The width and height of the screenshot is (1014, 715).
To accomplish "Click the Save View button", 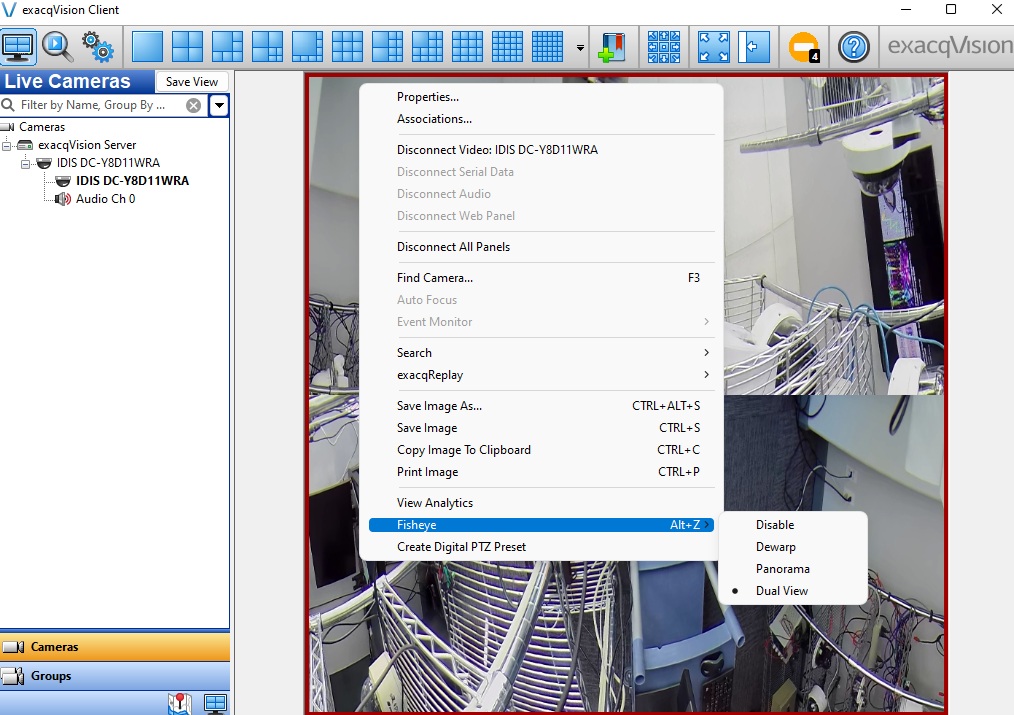I will pyautogui.click(x=192, y=81).
